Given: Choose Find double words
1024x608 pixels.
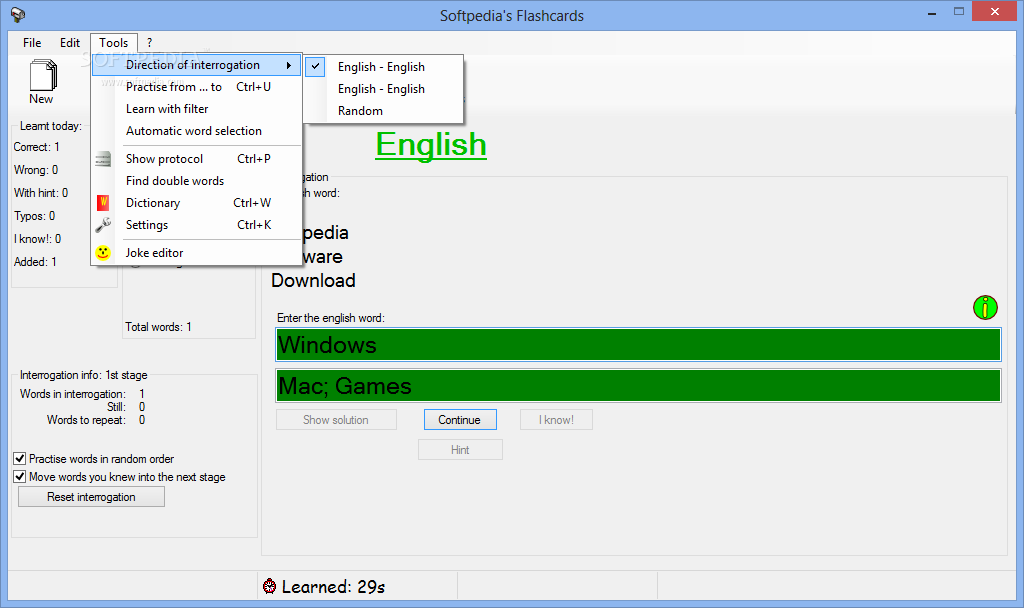Looking at the screenshot, I should coord(197,181).
